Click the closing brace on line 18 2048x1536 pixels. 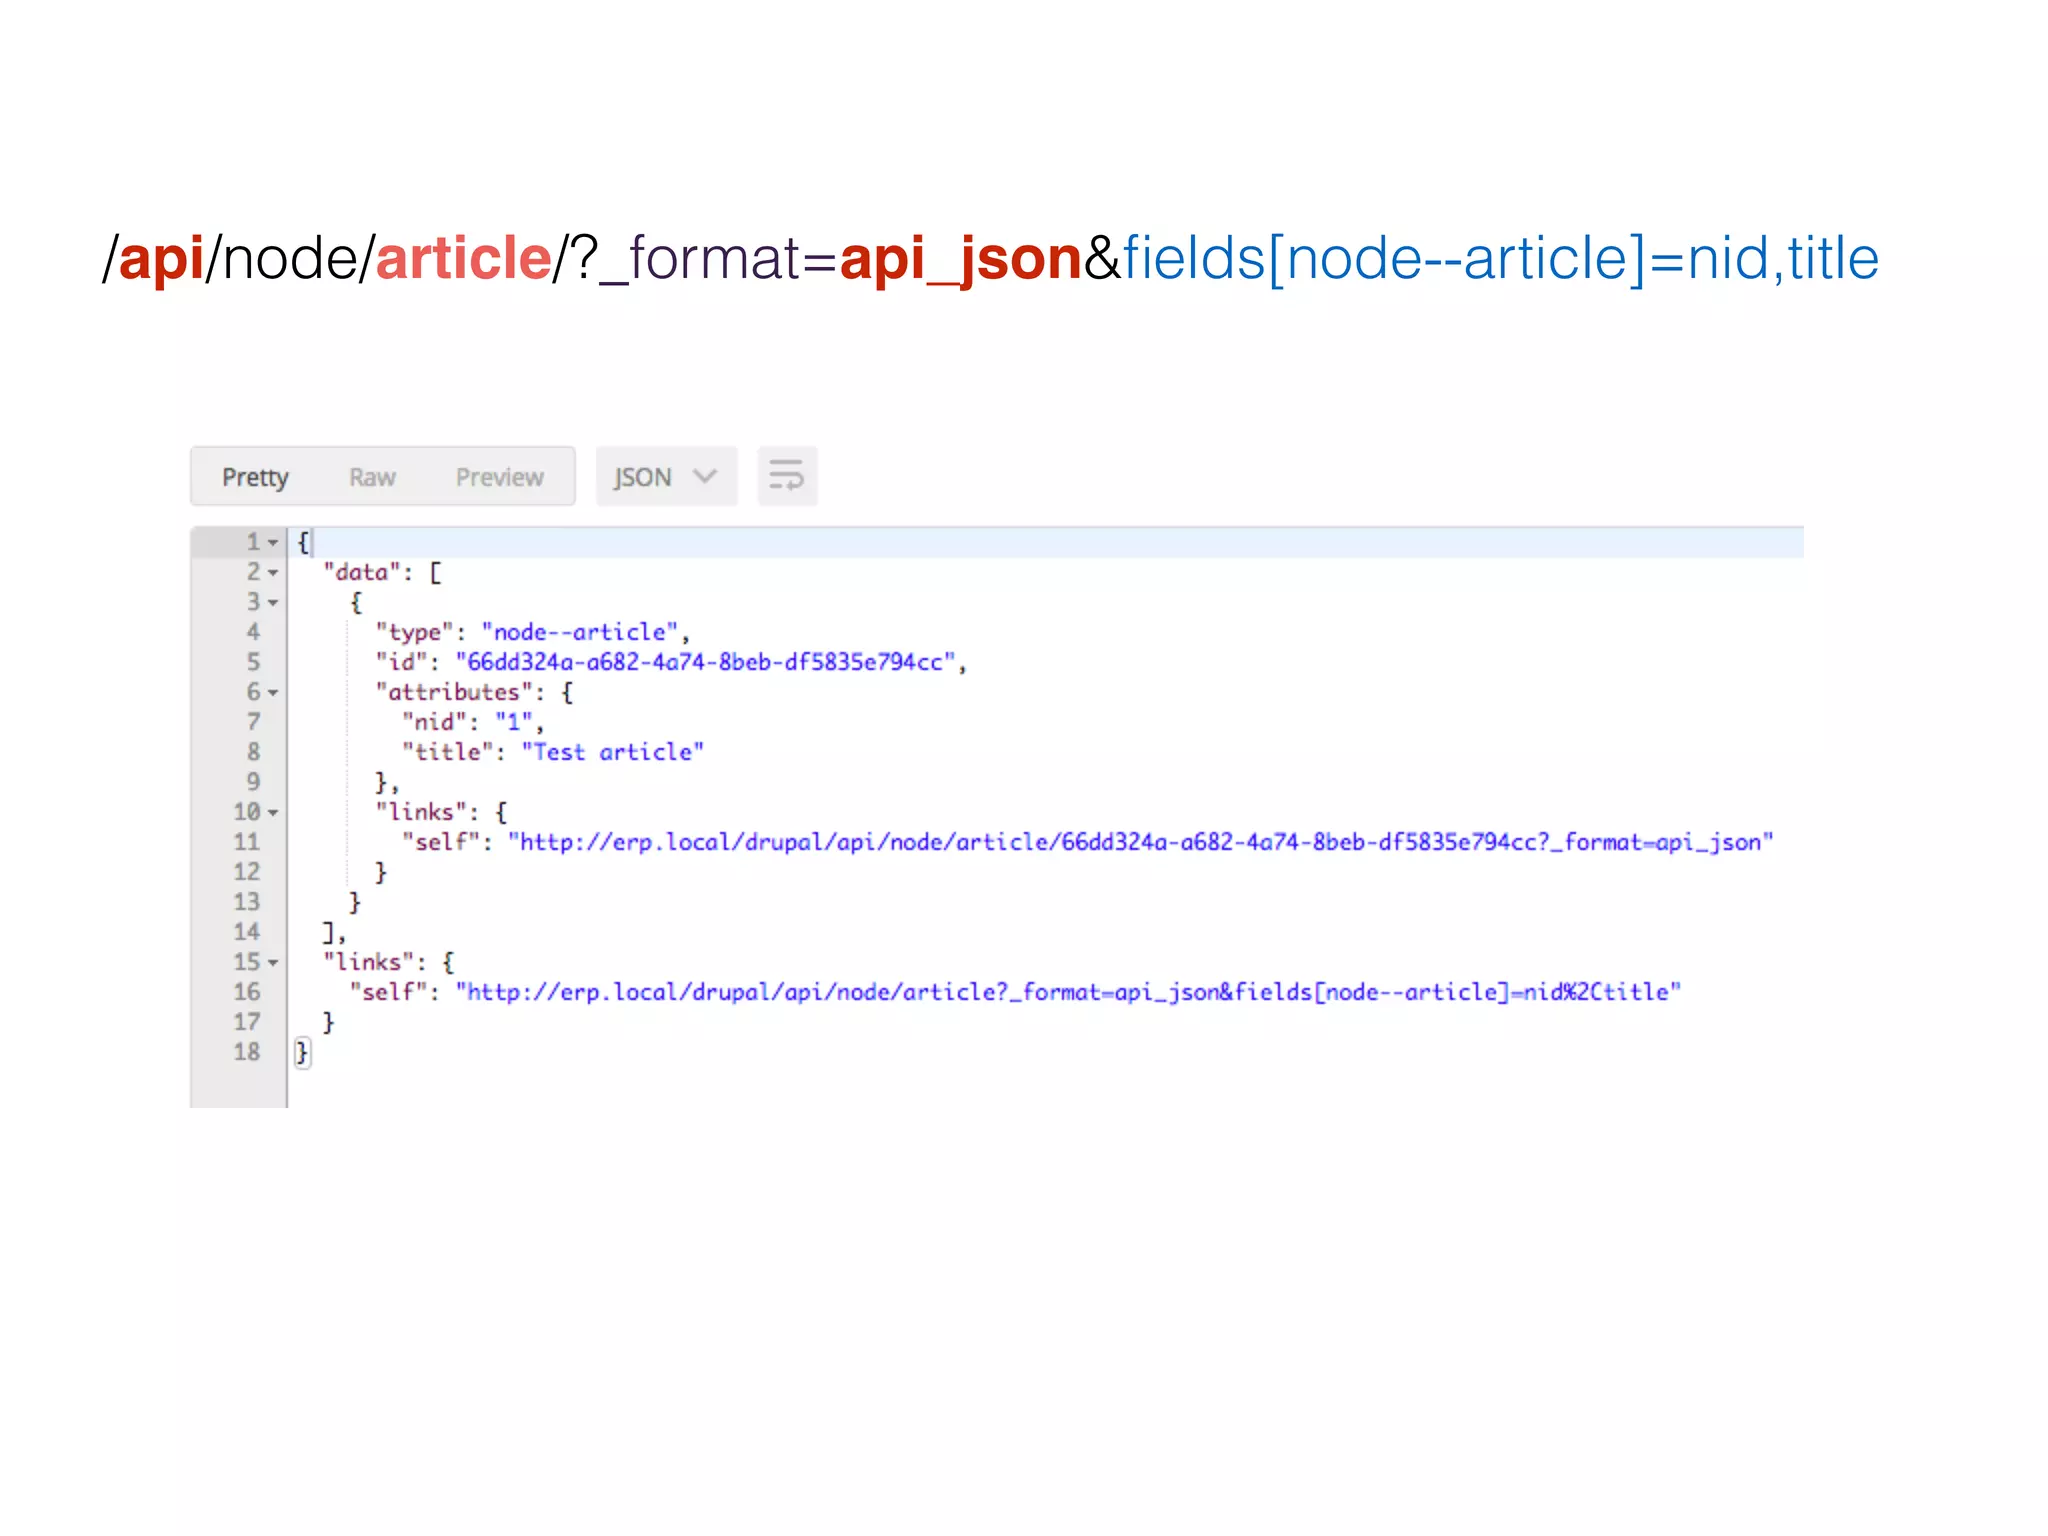pyautogui.click(x=302, y=1052)
